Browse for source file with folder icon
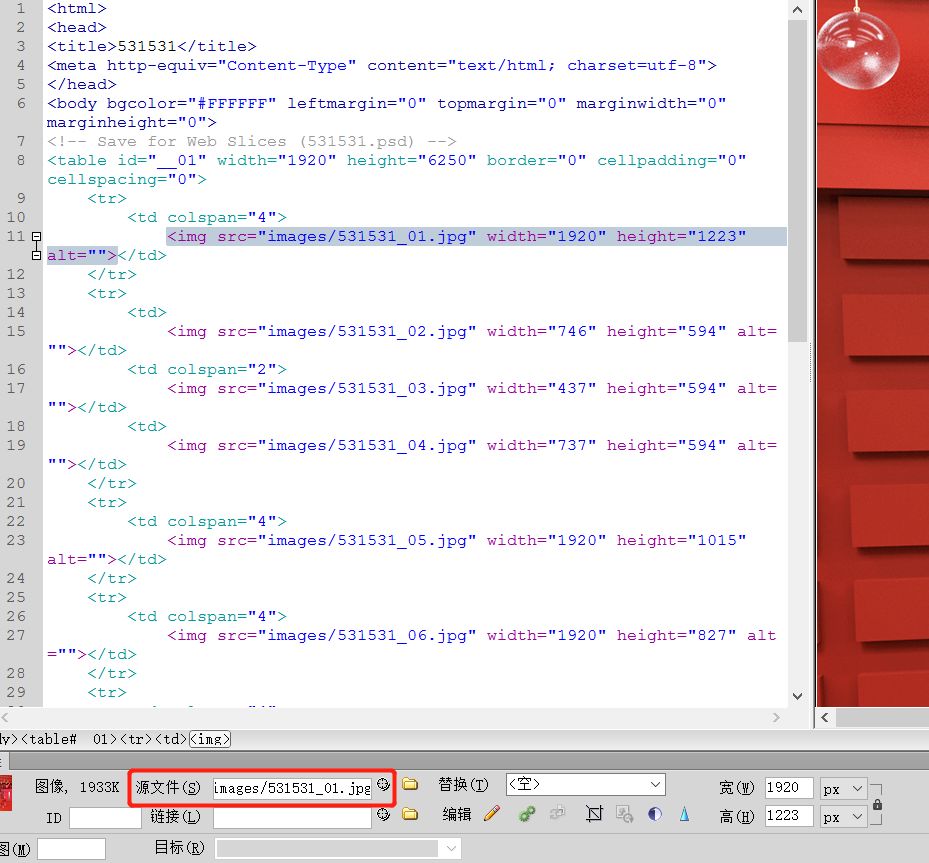 click(409, 785)
